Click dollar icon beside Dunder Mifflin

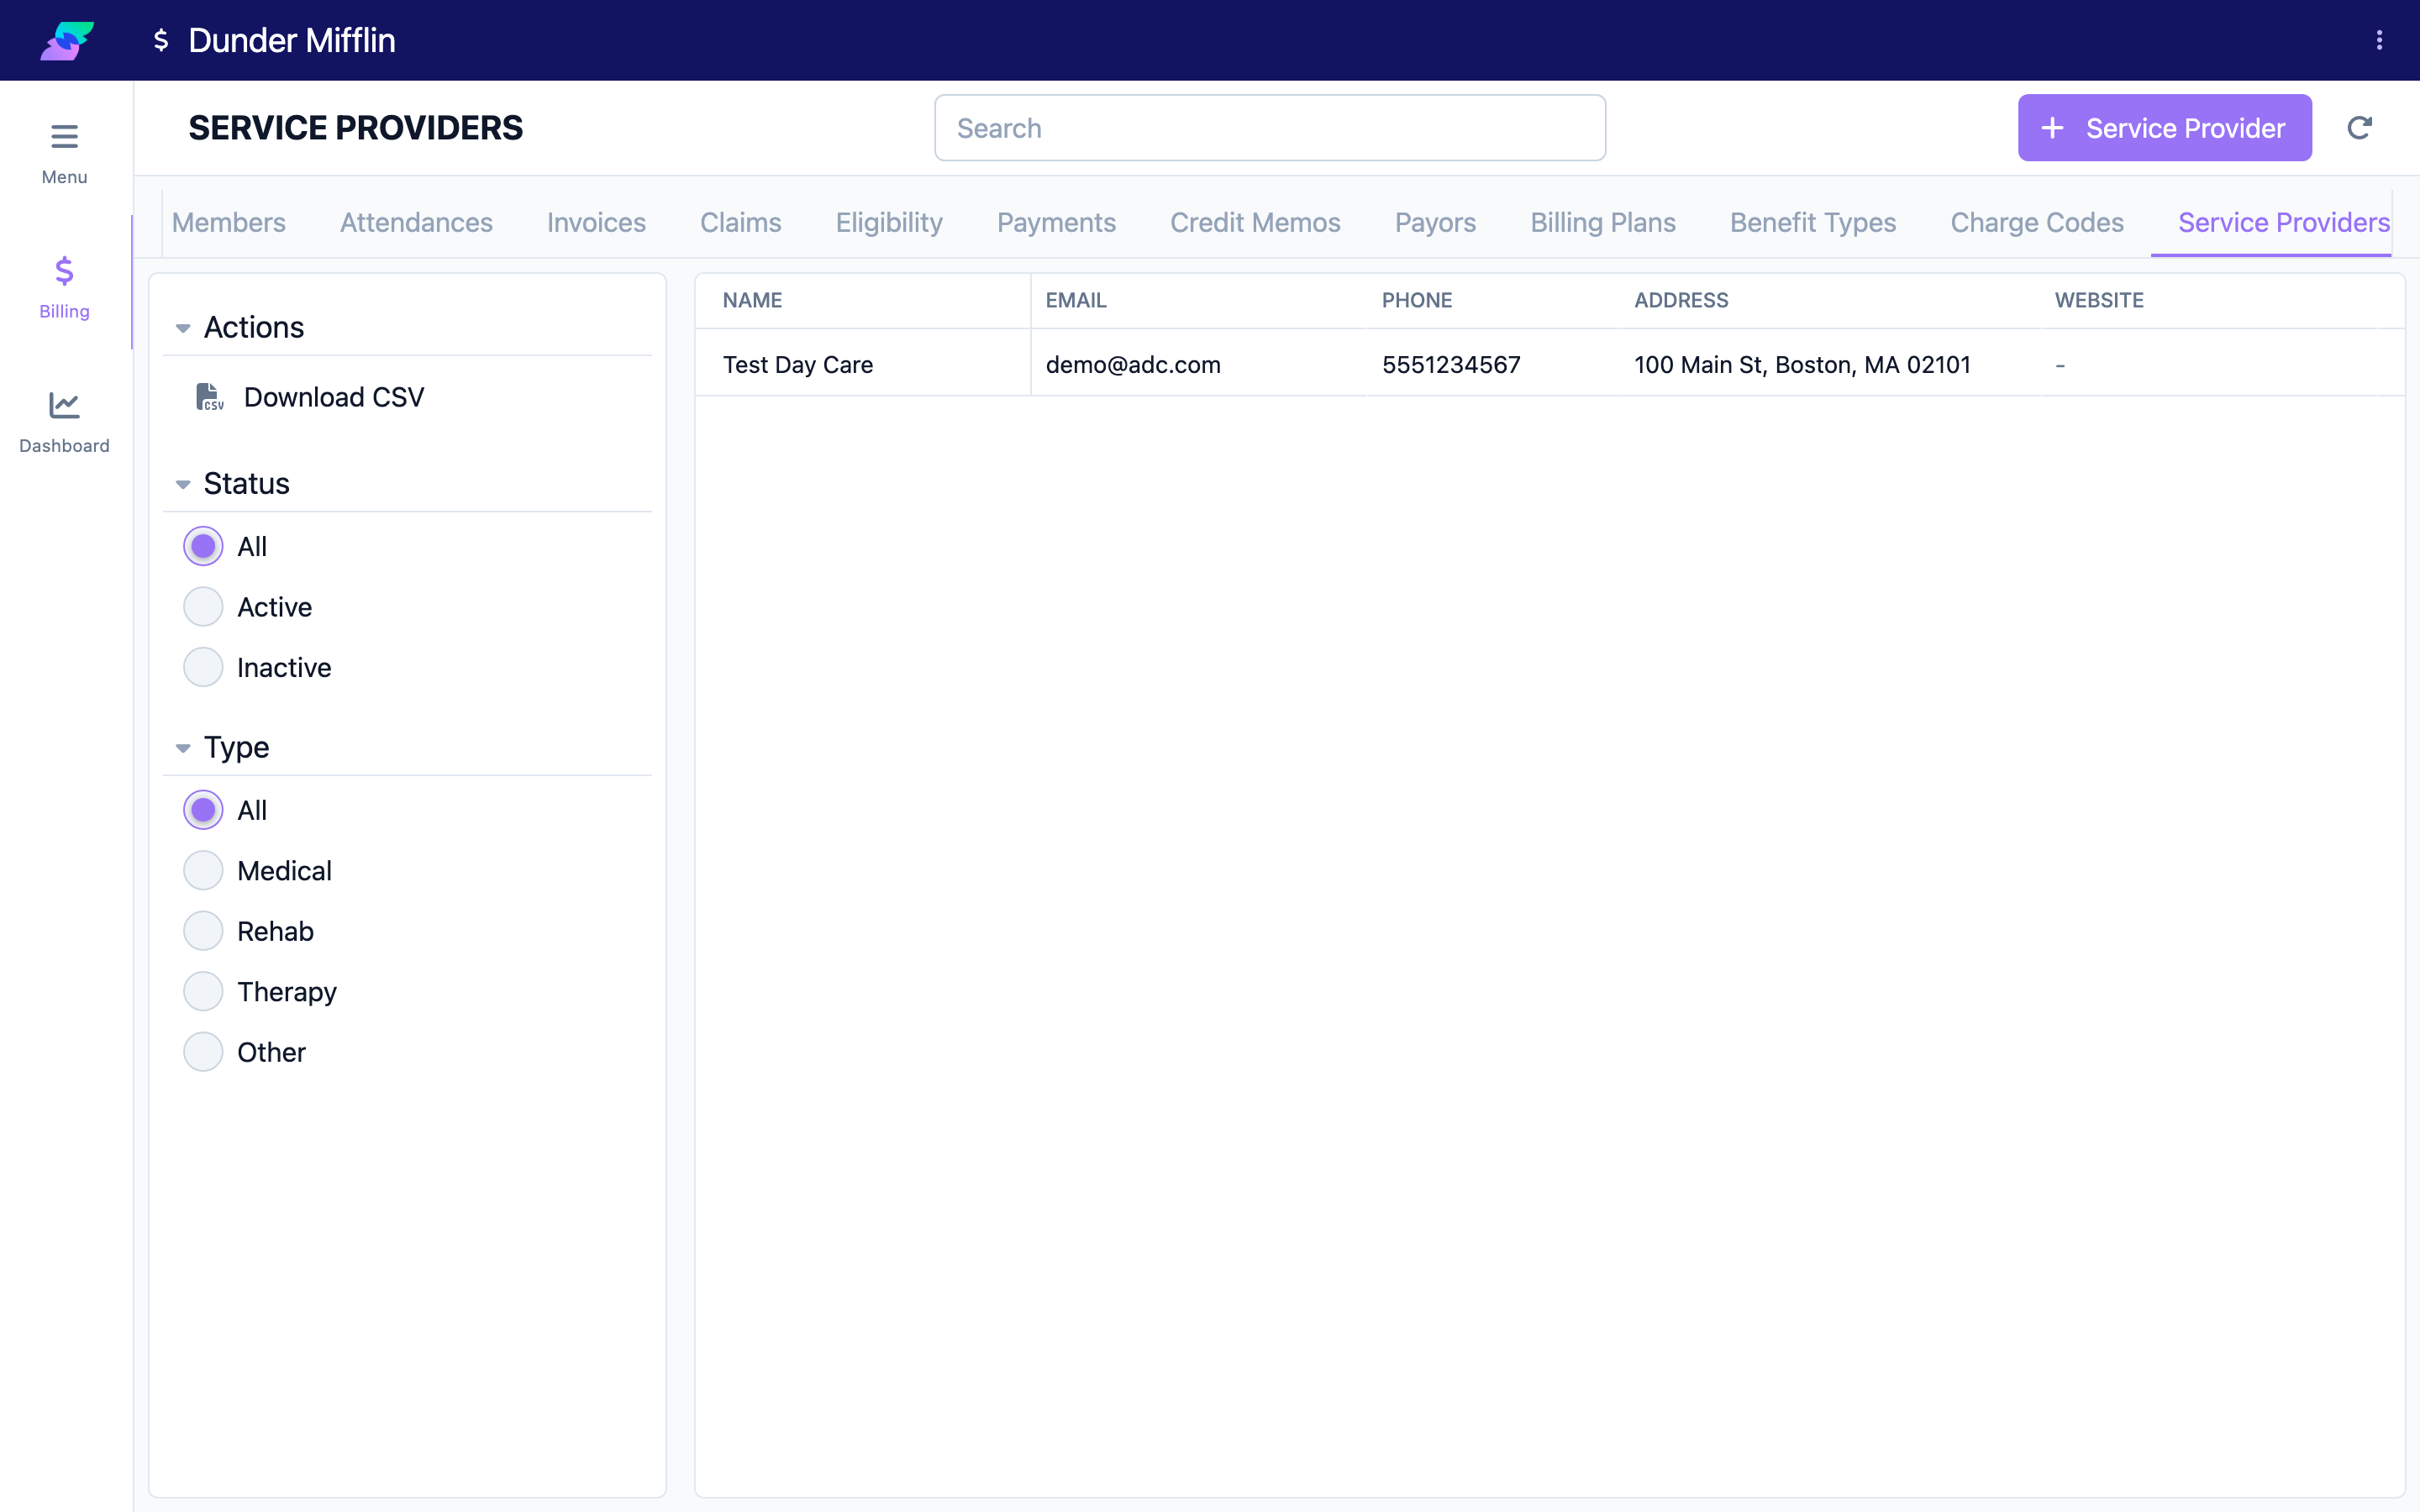pos(160,40)
